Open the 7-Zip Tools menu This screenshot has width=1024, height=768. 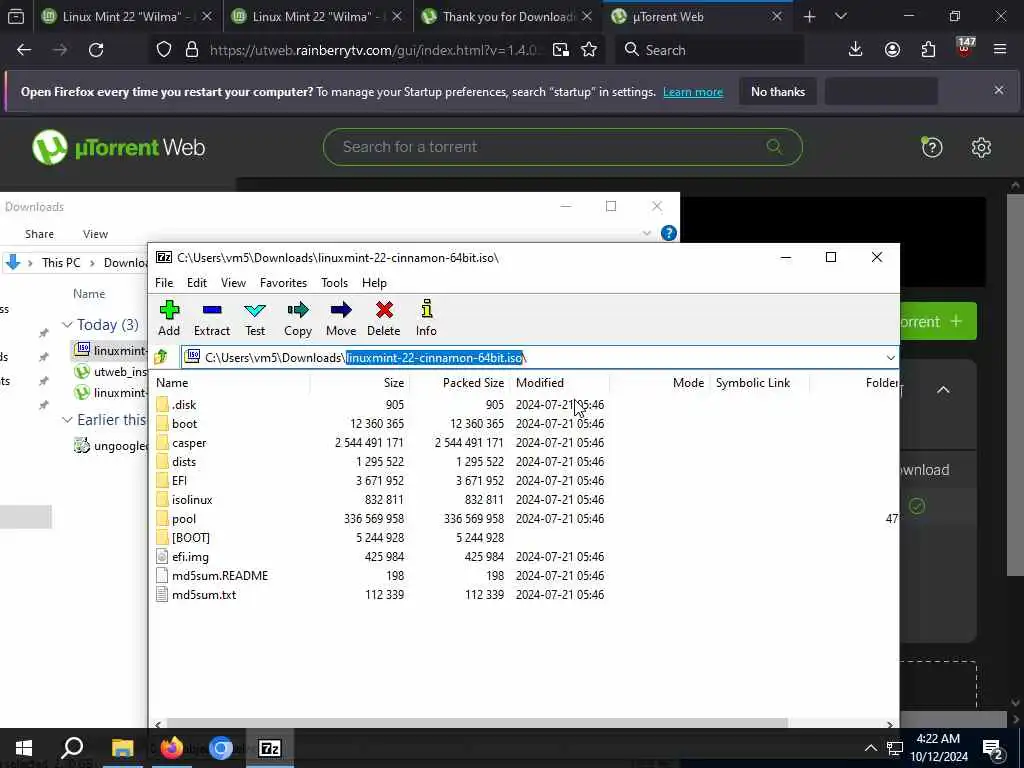point(334,283)
